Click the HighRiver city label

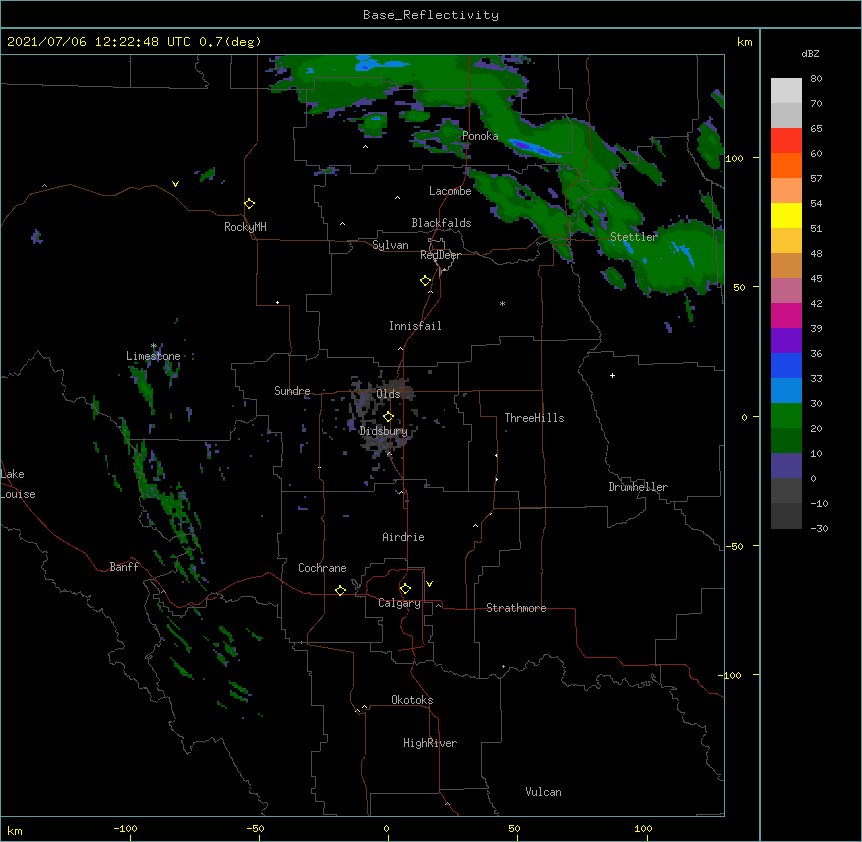[x=430, y=743]
